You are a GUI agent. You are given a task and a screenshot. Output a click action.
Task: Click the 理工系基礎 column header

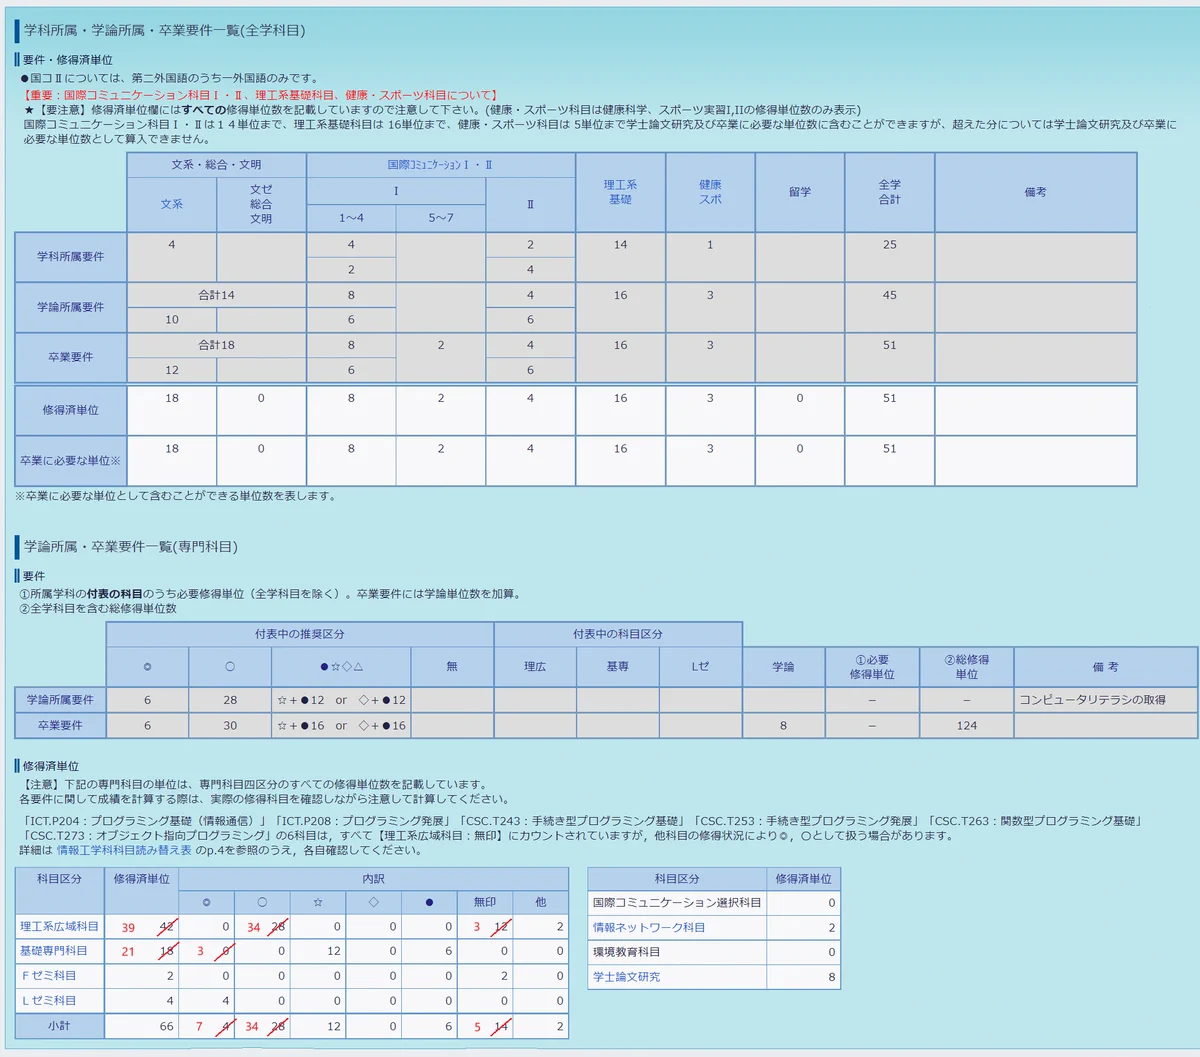point(620,192)
